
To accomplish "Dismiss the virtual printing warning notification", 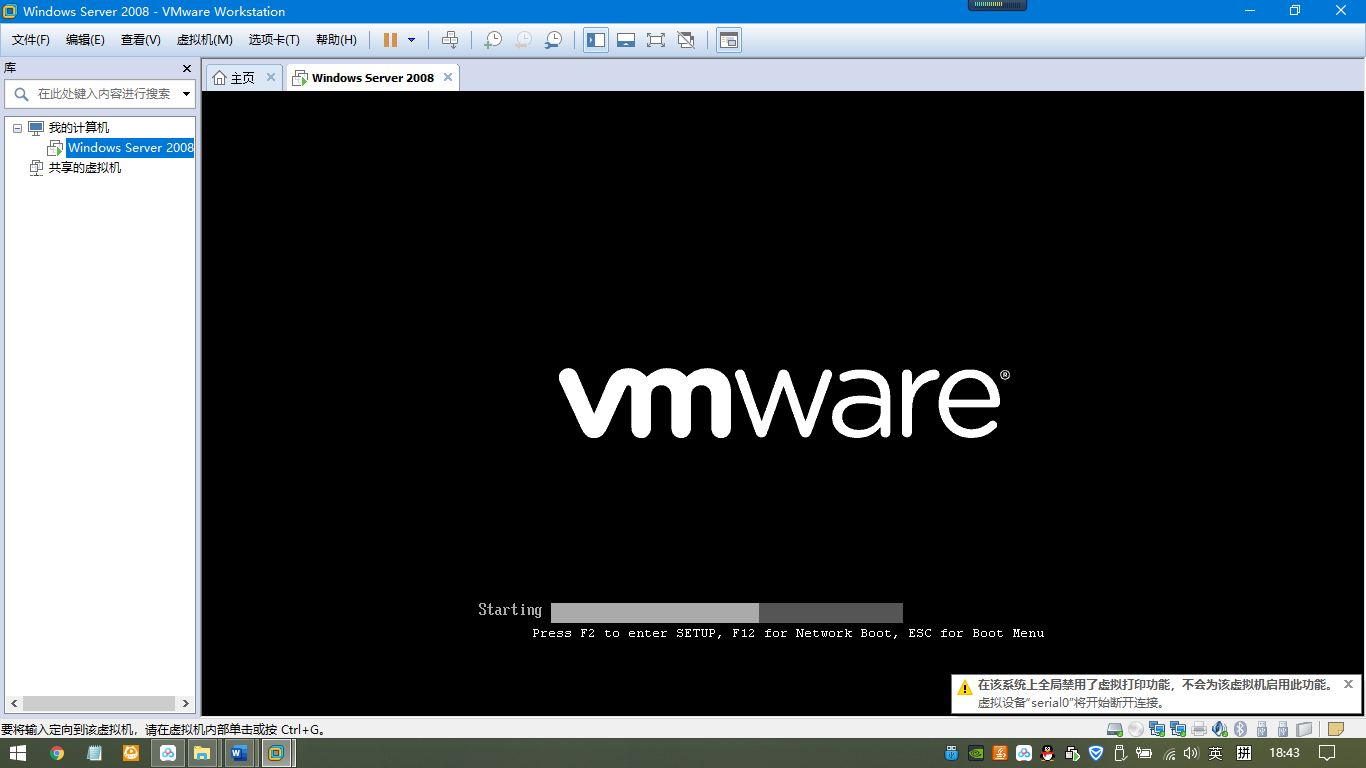I will pyautogui.click(x=1348, y=685).
